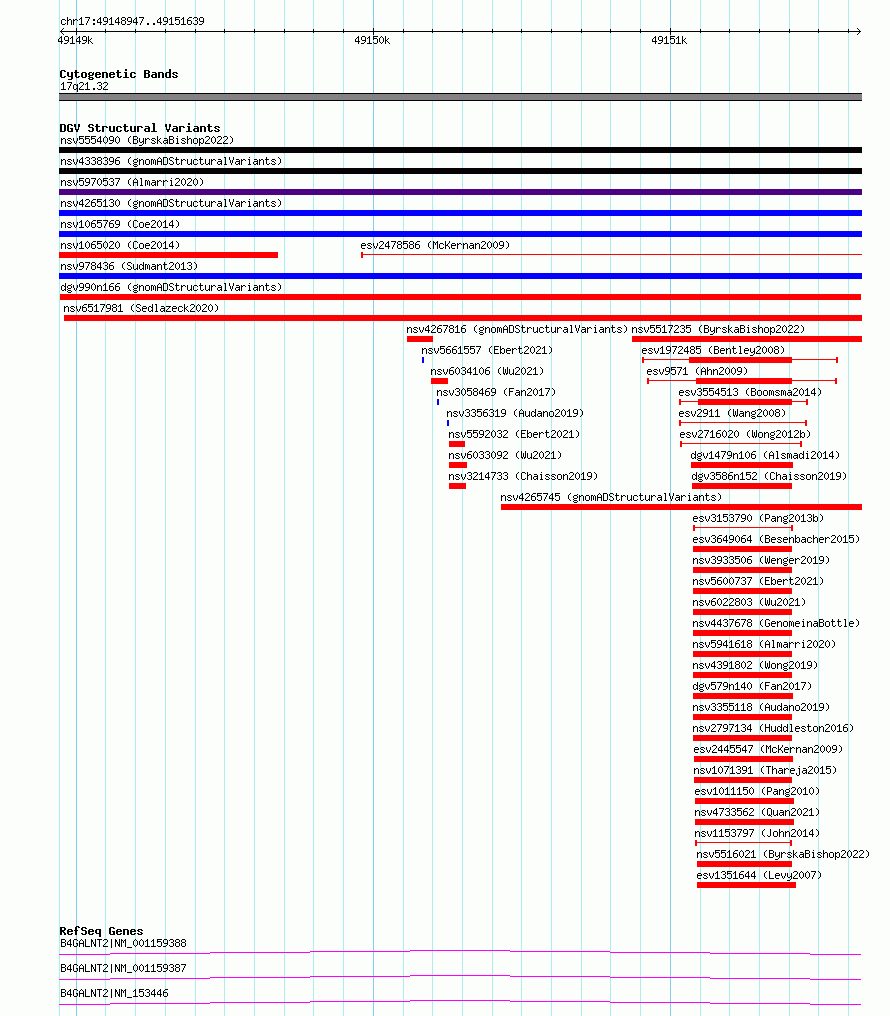
Task: Click the 49150k ruler tick label
Action: [x=372, y=40]
